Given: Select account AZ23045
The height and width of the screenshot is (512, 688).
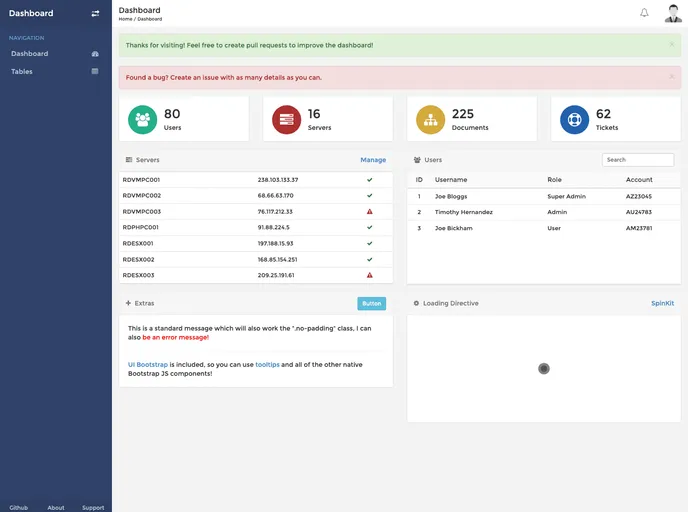Looking at the screenshot, I should pyautogui.click(x=639, y=197).
